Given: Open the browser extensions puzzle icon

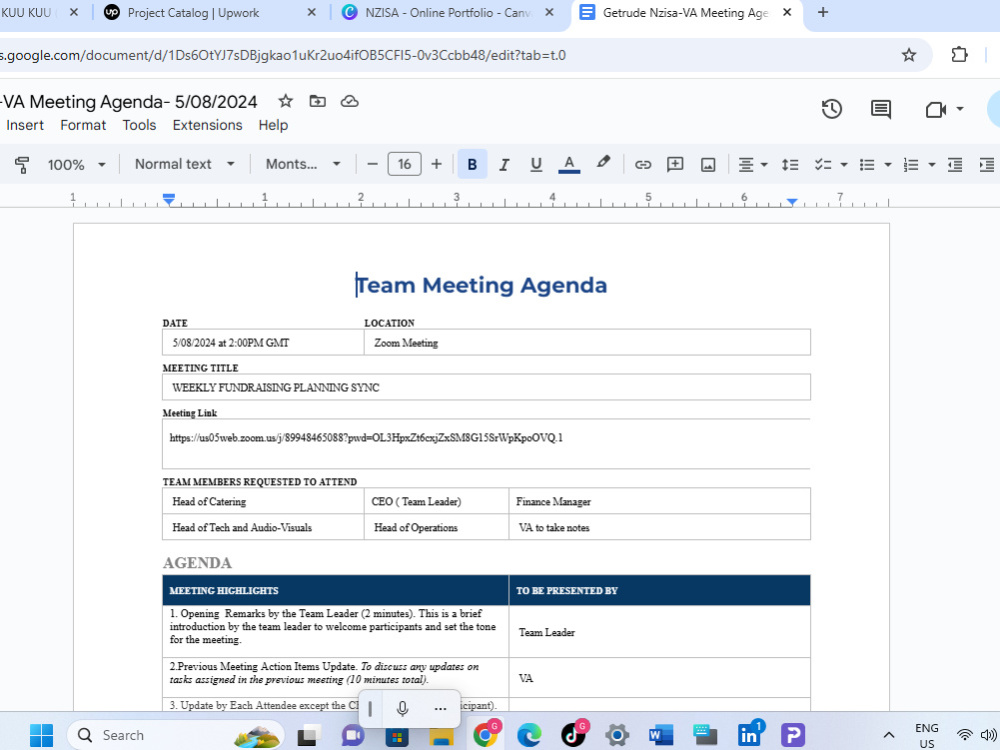Looking at the screenshot, I should (x=959, y=55).
